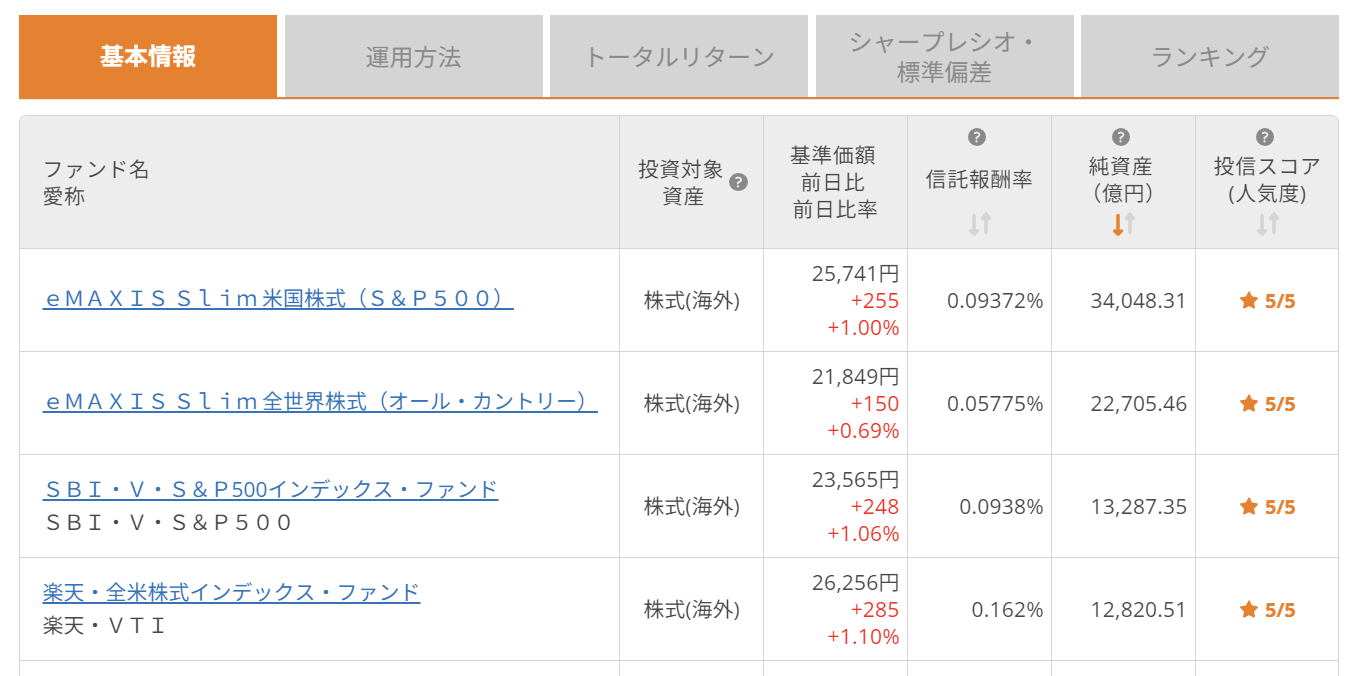The height and width of the screenshot is (676, 1350).
Task: Select the トータルリターン tab
Action: 679,57
